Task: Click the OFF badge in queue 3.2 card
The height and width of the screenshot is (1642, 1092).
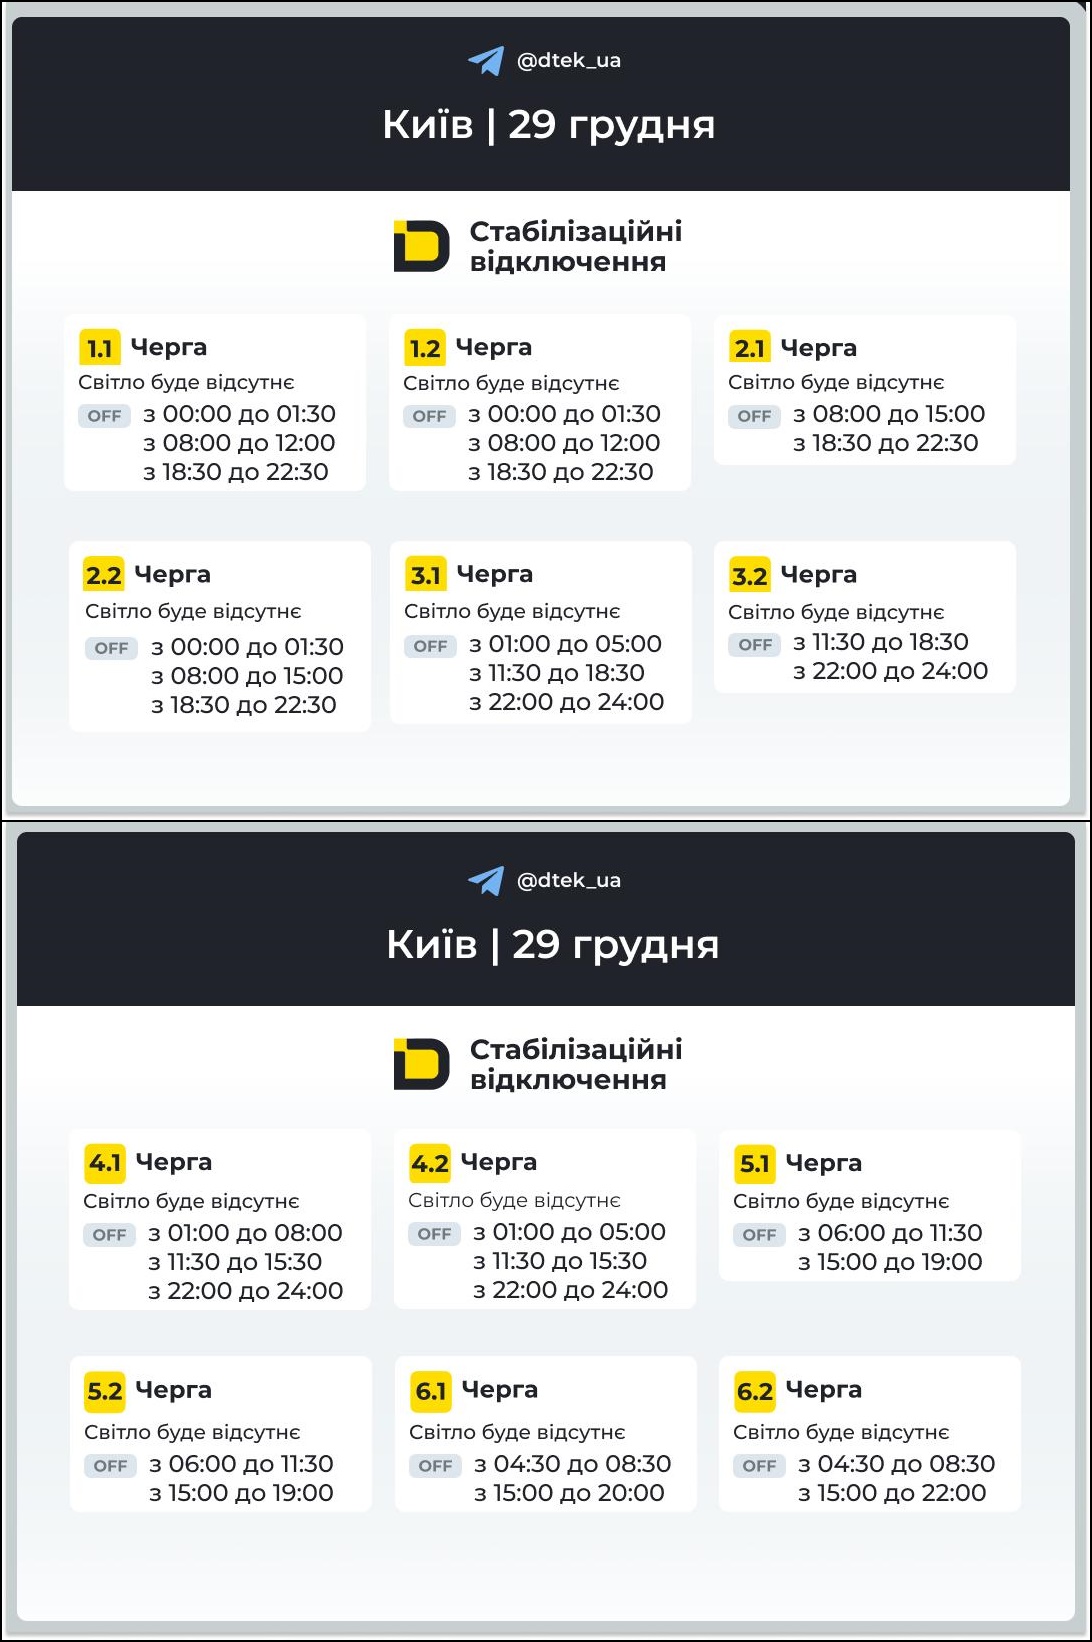Action: 754,645
